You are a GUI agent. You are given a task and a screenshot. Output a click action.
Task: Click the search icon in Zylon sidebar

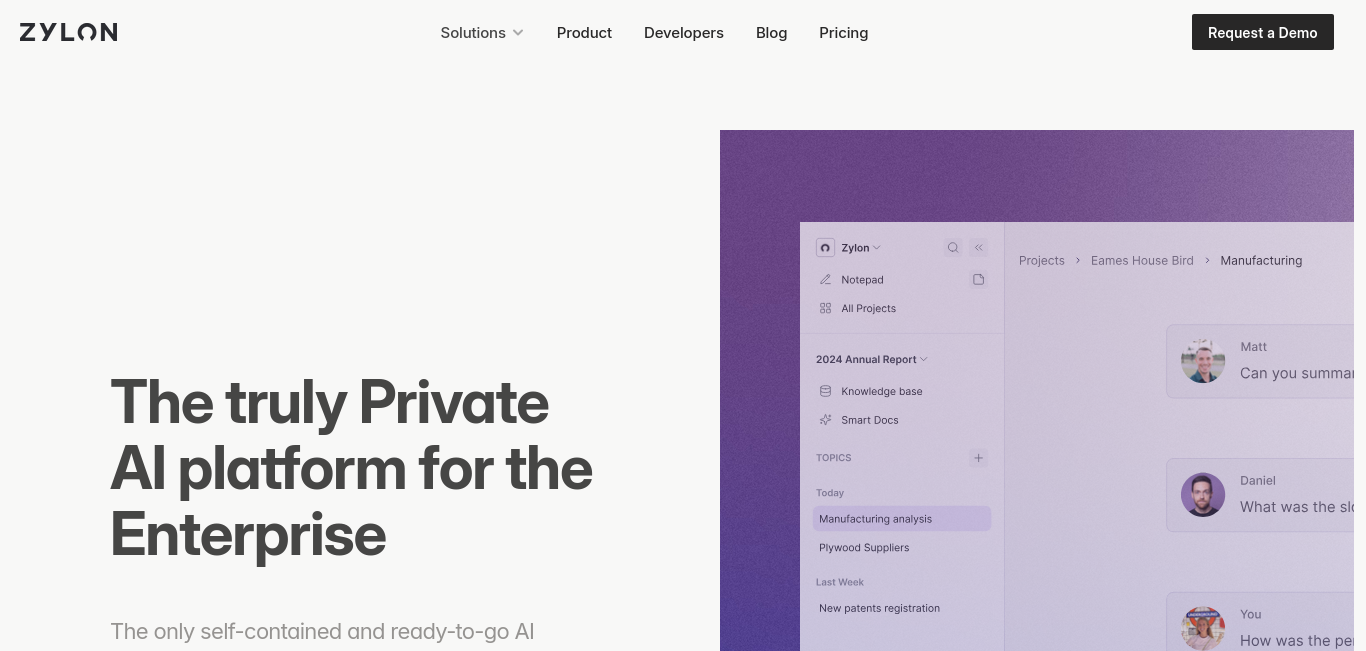pyautogui.click(x=953, y=248)
